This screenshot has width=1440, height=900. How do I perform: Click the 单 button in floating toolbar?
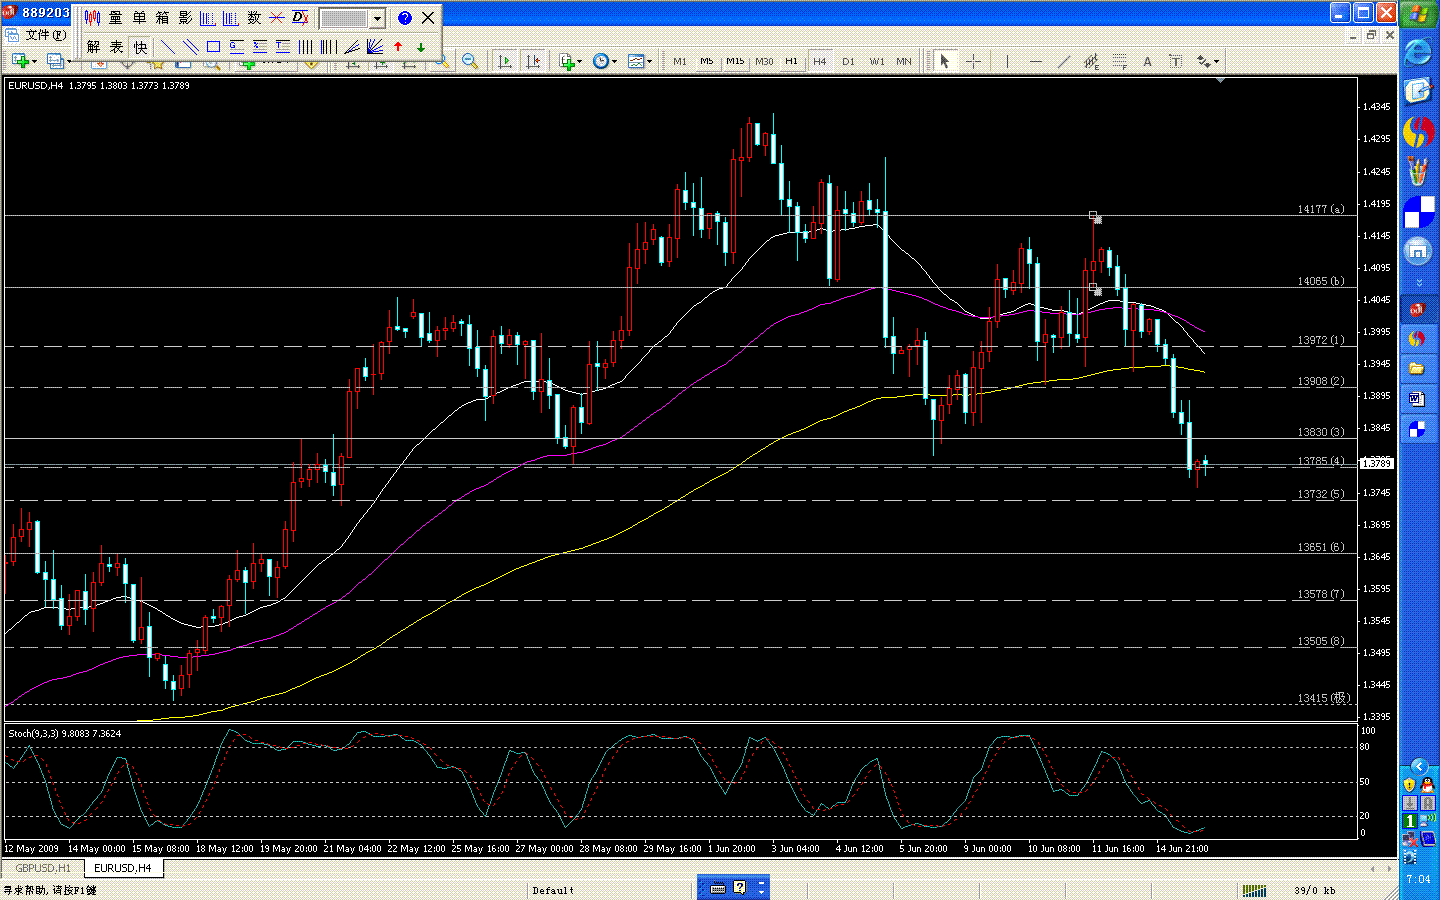(x=139, y=18)
